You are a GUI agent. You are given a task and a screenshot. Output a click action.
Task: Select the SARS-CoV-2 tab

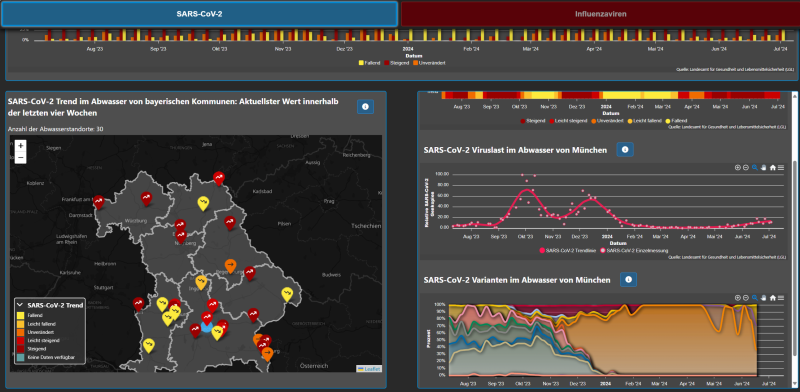click(199, 14)
